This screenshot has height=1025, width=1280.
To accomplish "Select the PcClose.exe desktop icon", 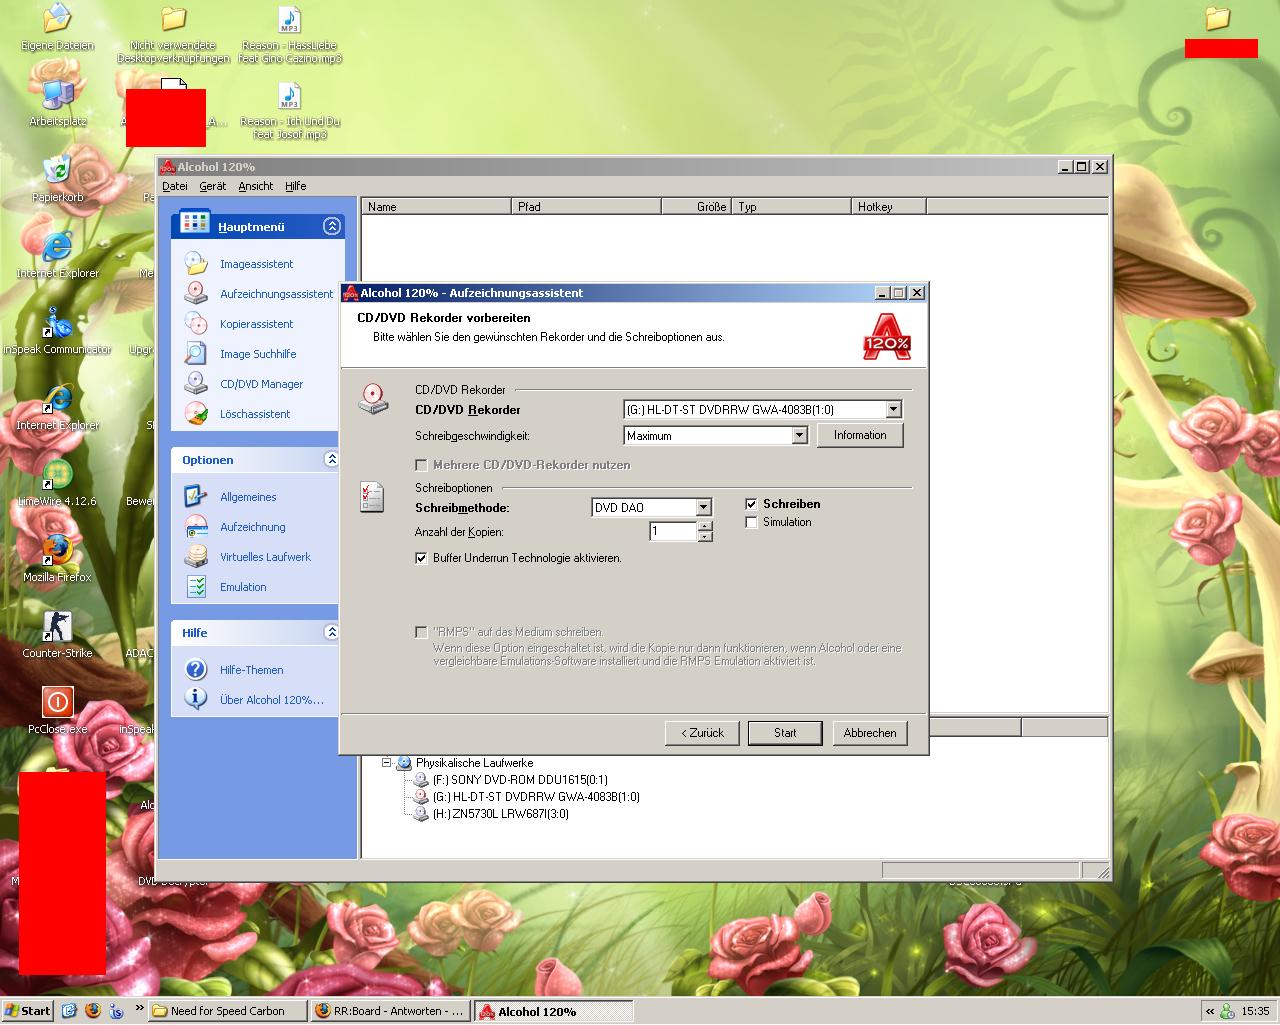I will coord(57,703).
